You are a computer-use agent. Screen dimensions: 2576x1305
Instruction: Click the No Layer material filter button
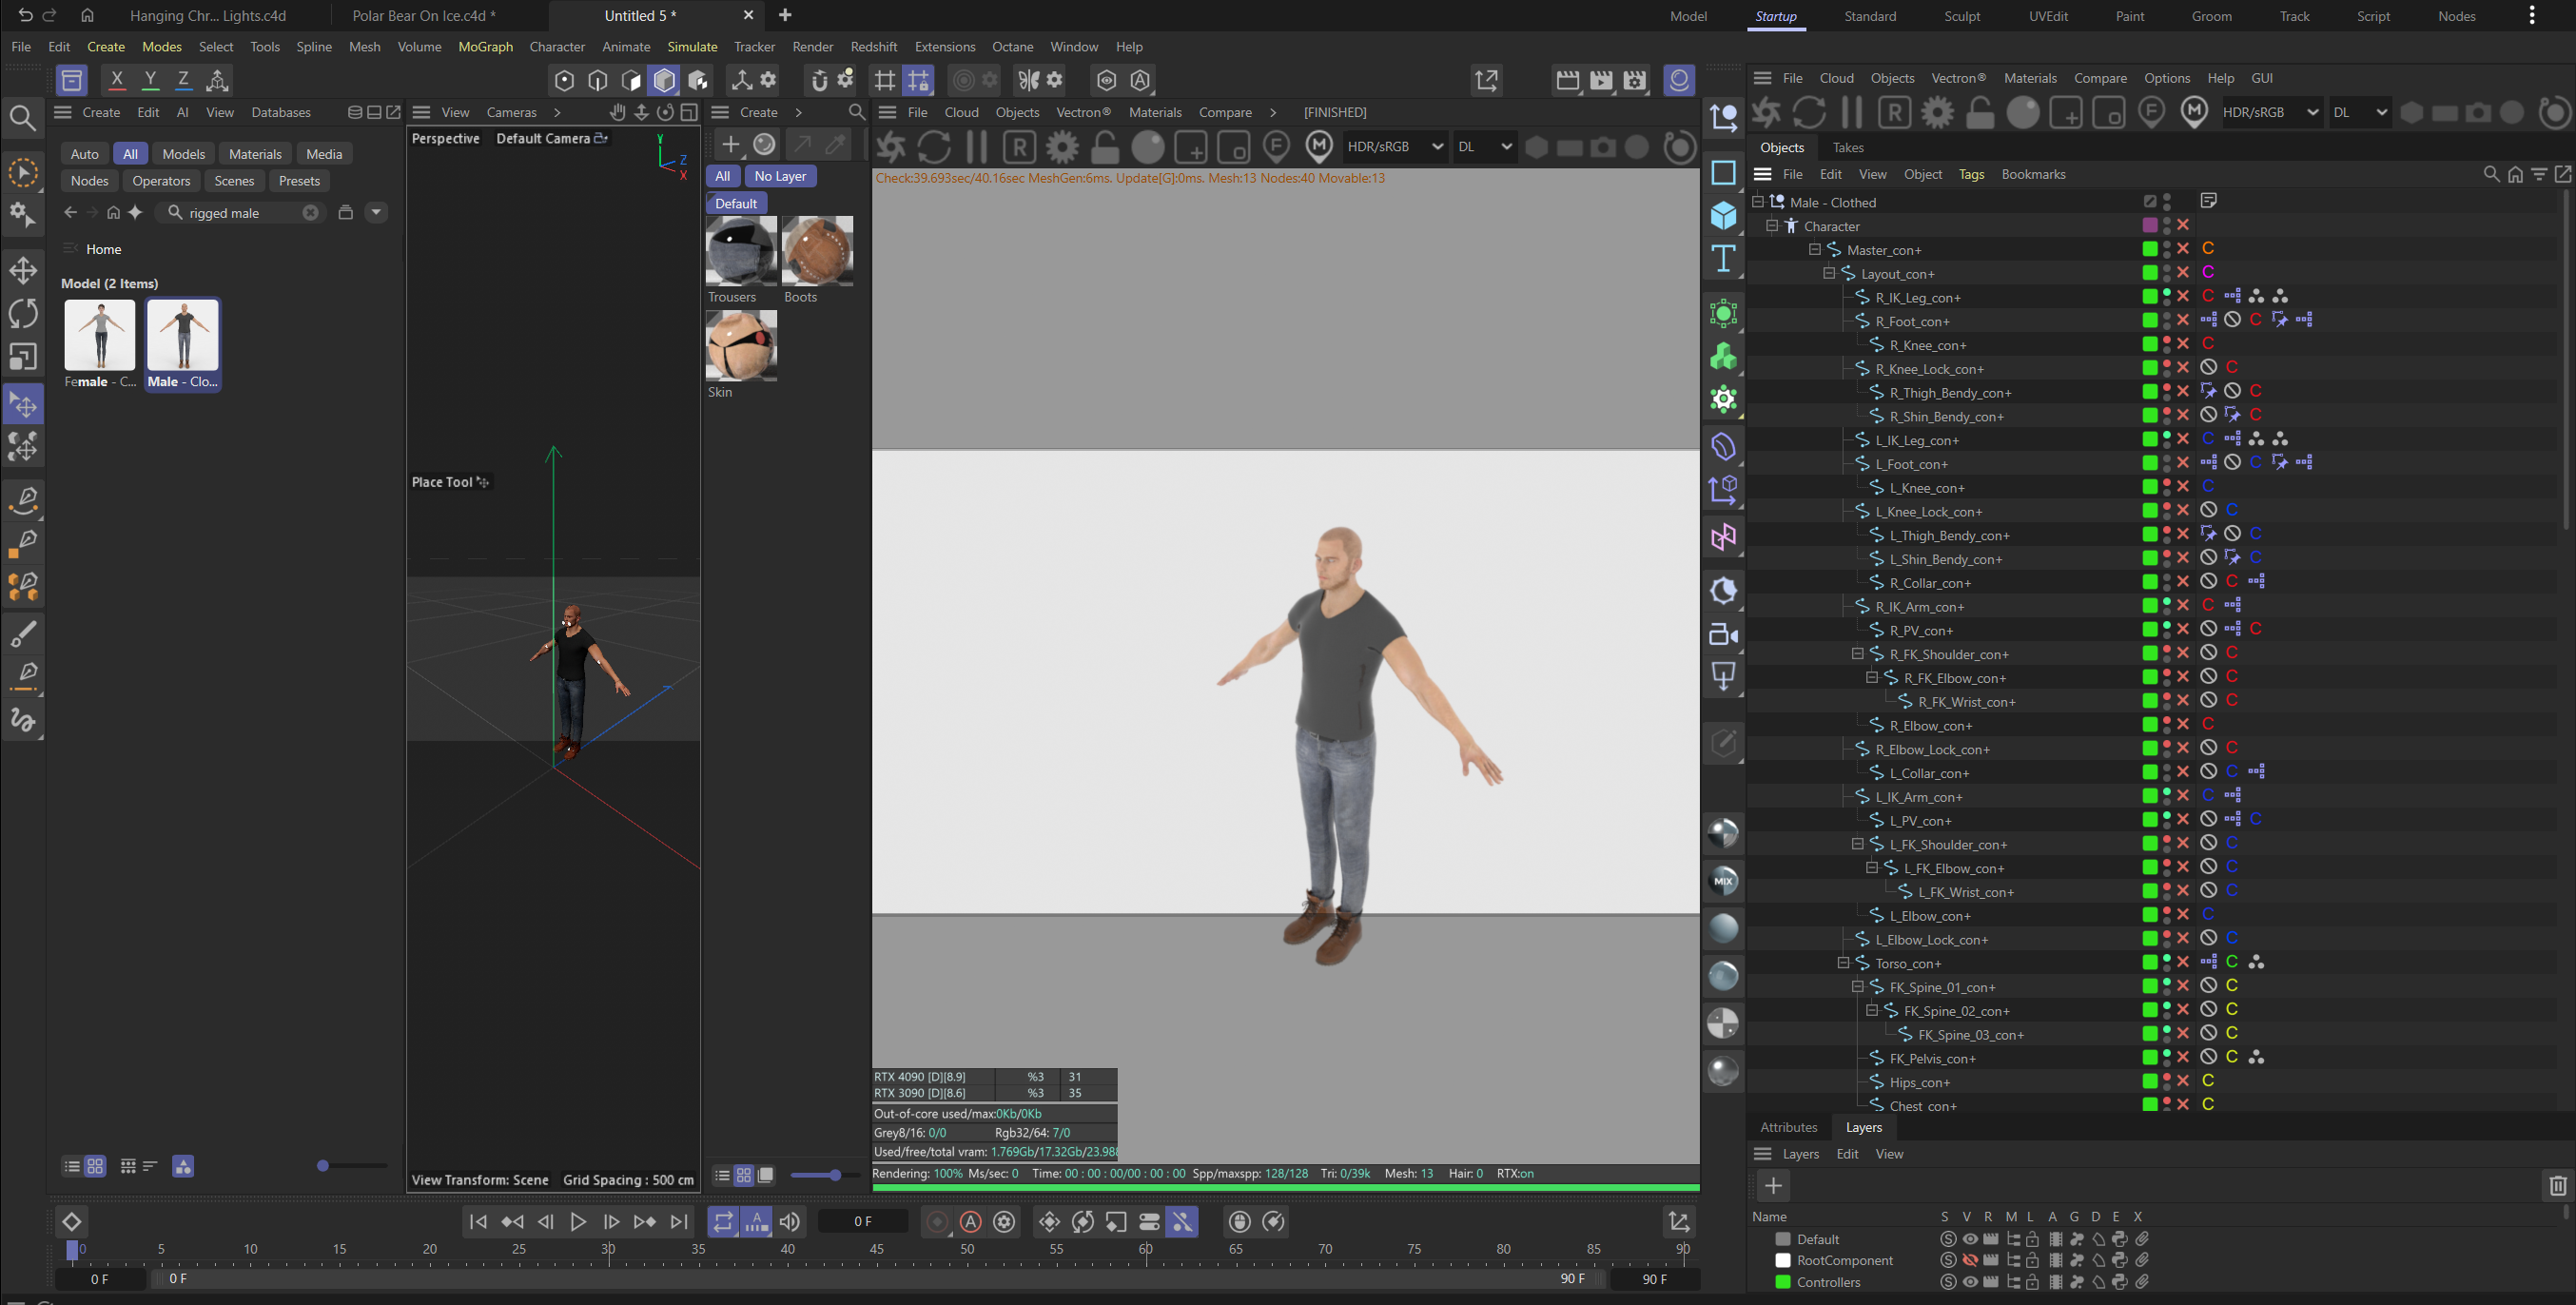pyautogui.click(x=779, y=176)
